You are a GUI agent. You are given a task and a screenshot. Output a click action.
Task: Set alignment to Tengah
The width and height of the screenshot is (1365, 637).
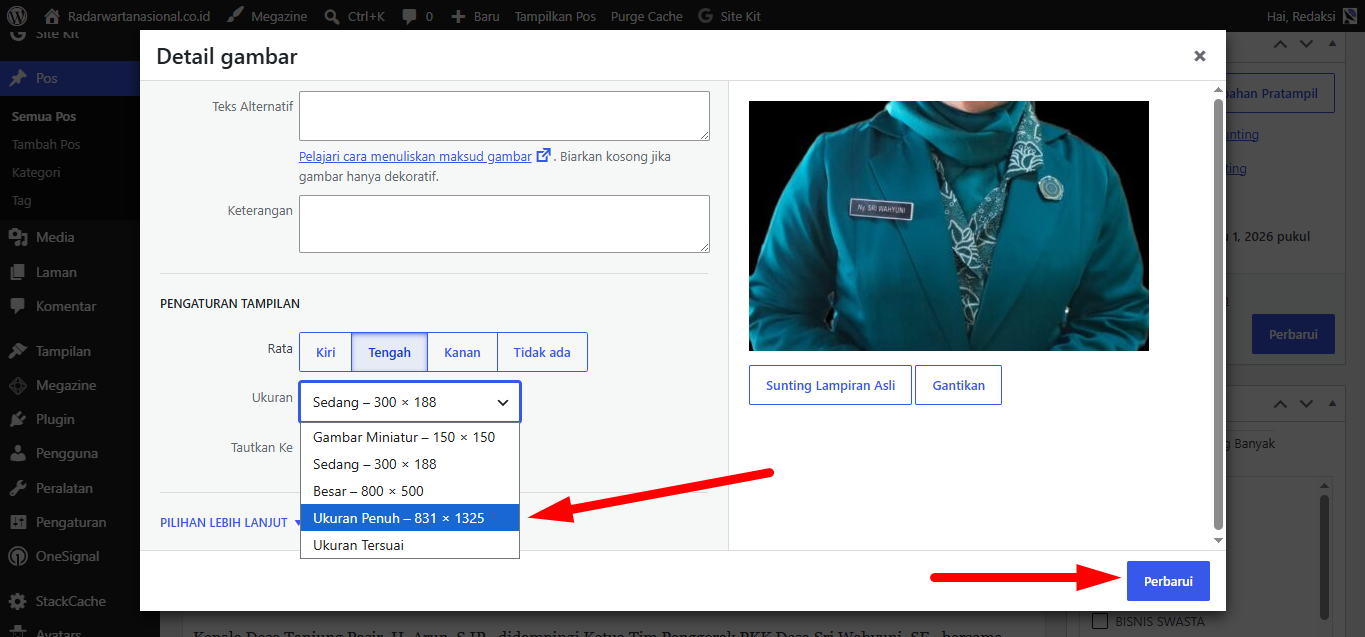tap(390, 352)
